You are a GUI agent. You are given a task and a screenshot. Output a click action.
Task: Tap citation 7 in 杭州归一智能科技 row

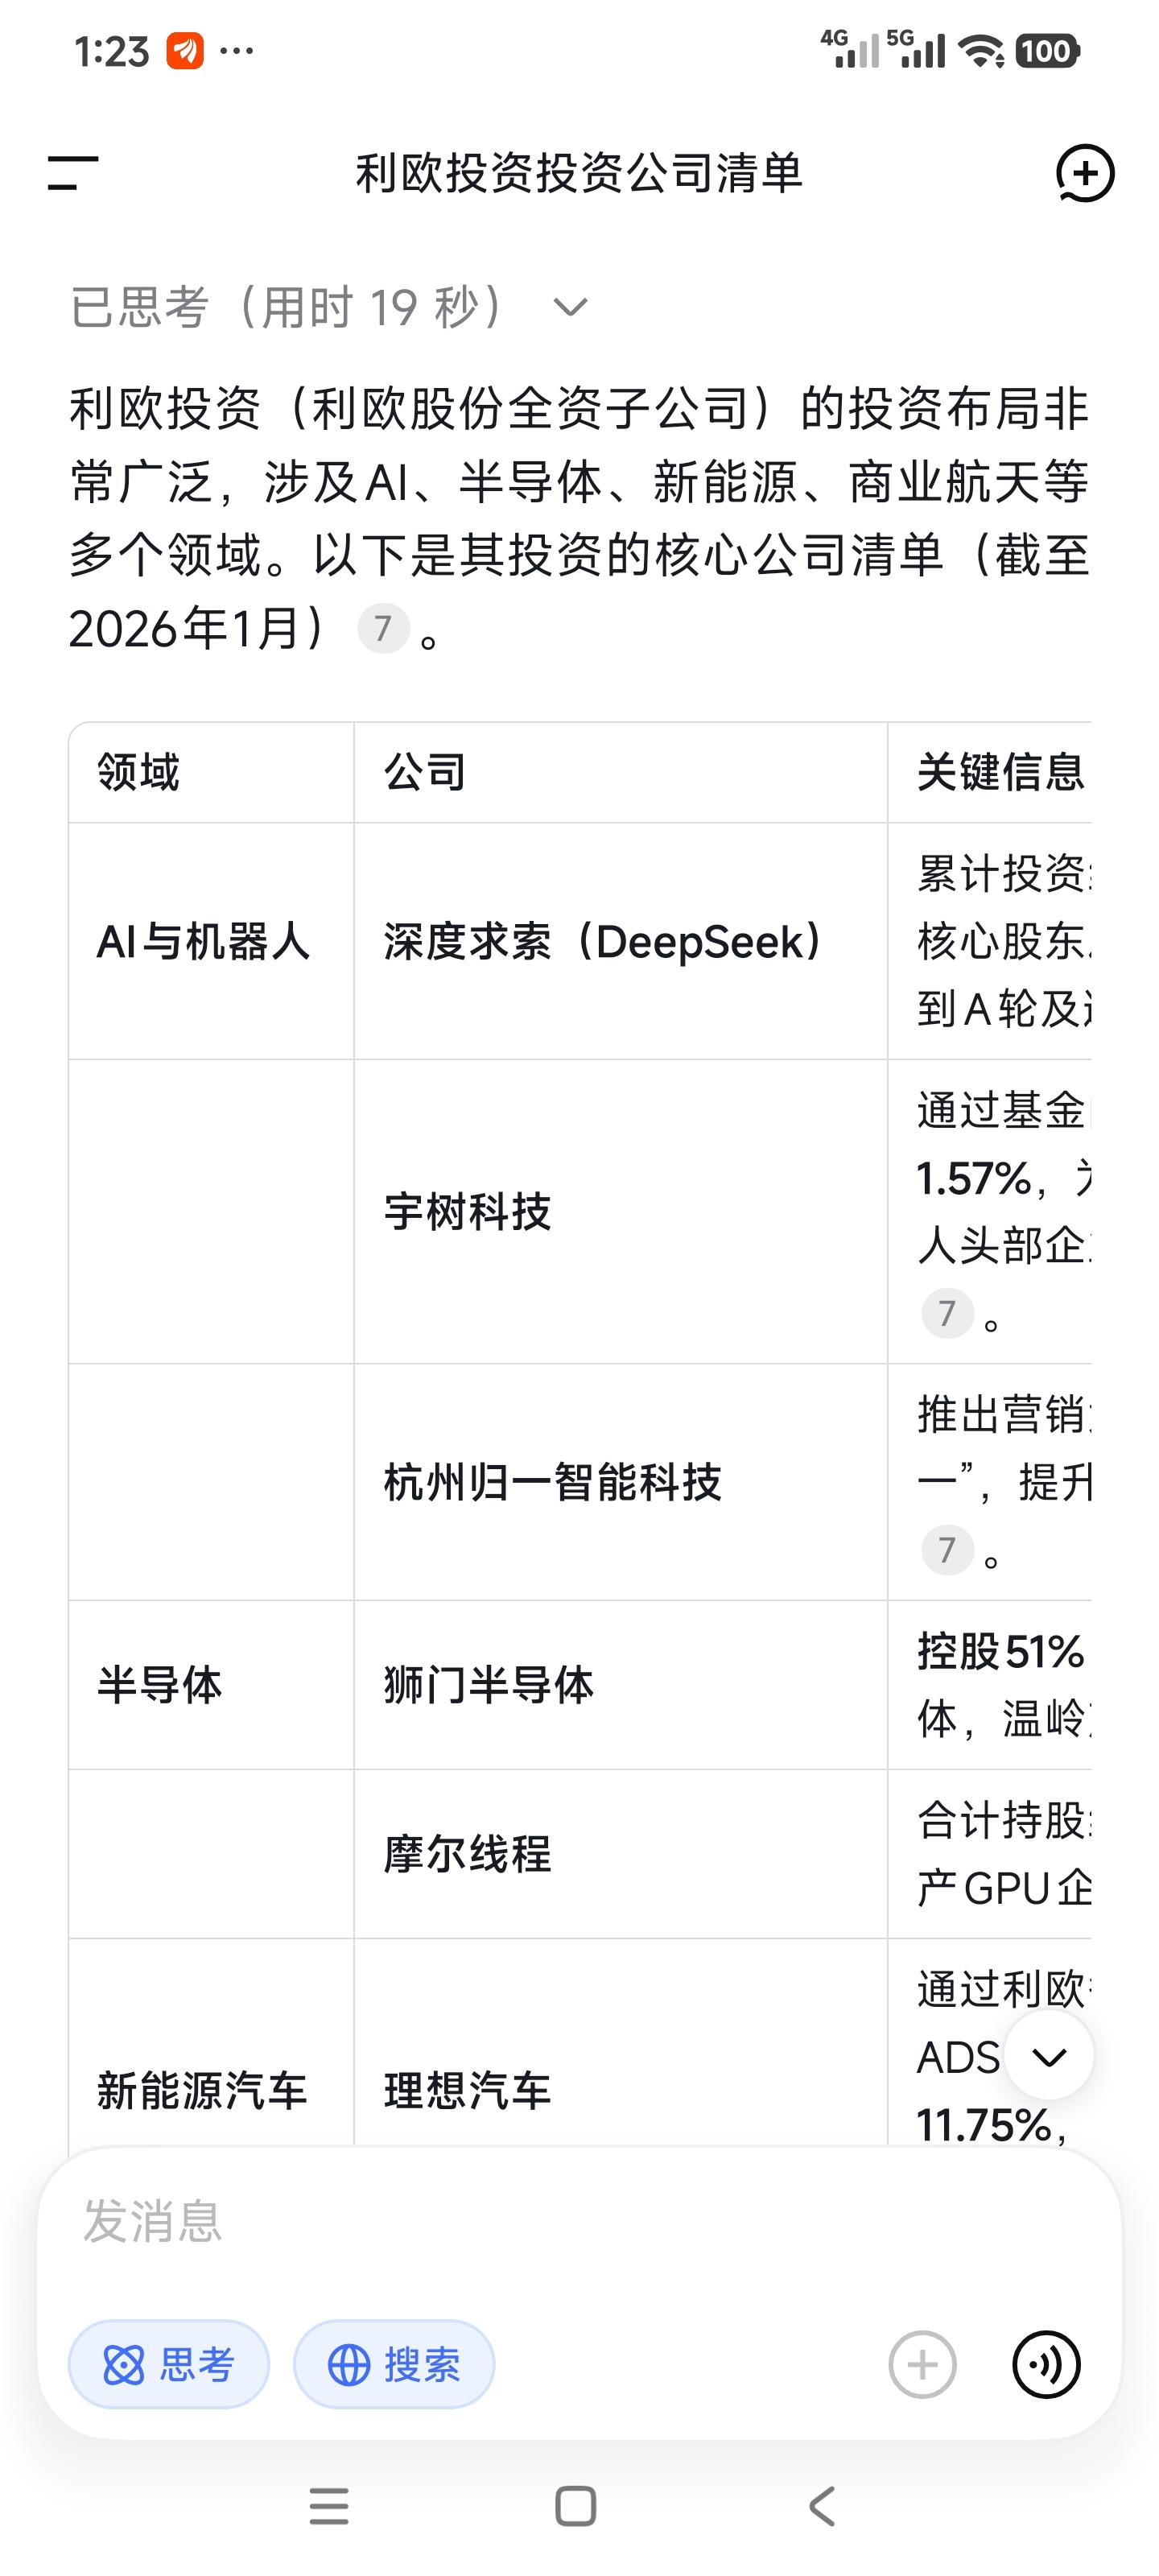pyautogui.click(x=947, y=1550)
